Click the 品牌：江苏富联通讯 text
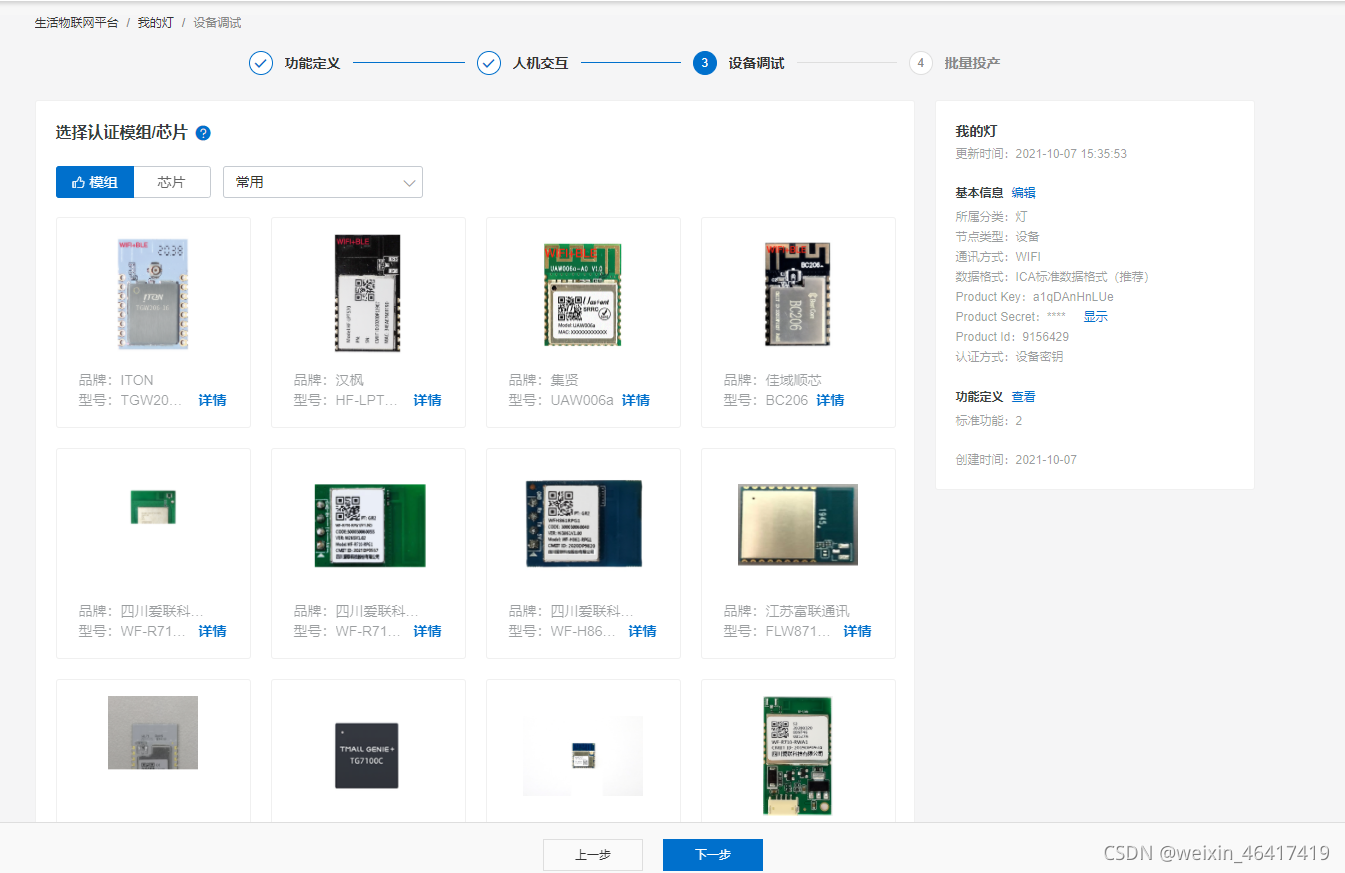The height and width of the screenshot is (873, 1345). click(786, 611)
